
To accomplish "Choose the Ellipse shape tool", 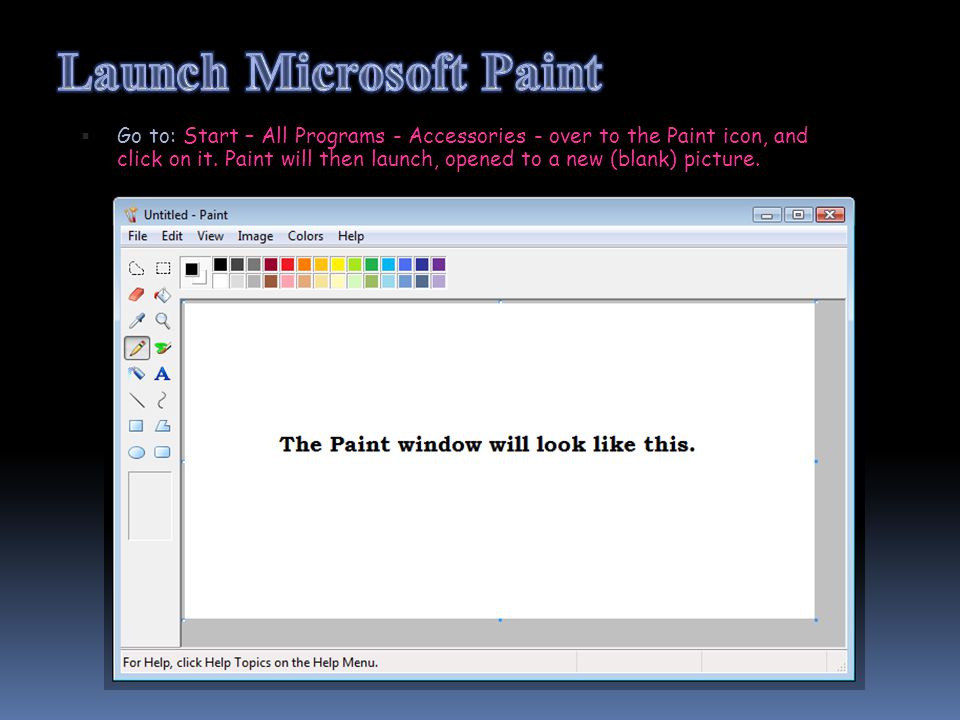I will pos(136,452).
